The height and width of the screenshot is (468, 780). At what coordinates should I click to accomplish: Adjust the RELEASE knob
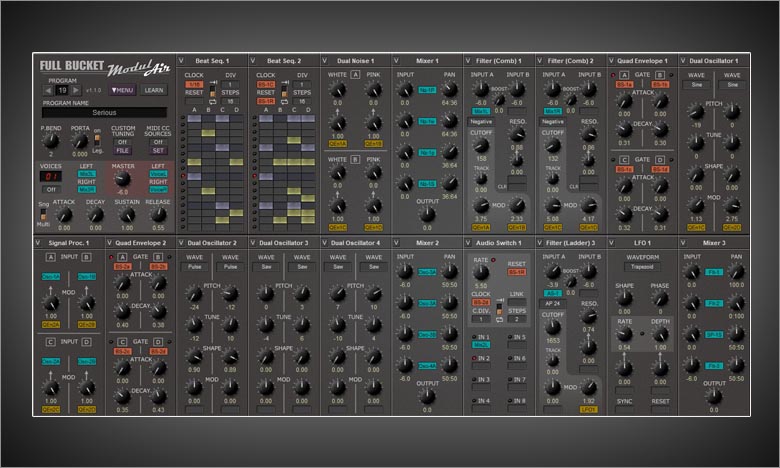click(158, 215)
